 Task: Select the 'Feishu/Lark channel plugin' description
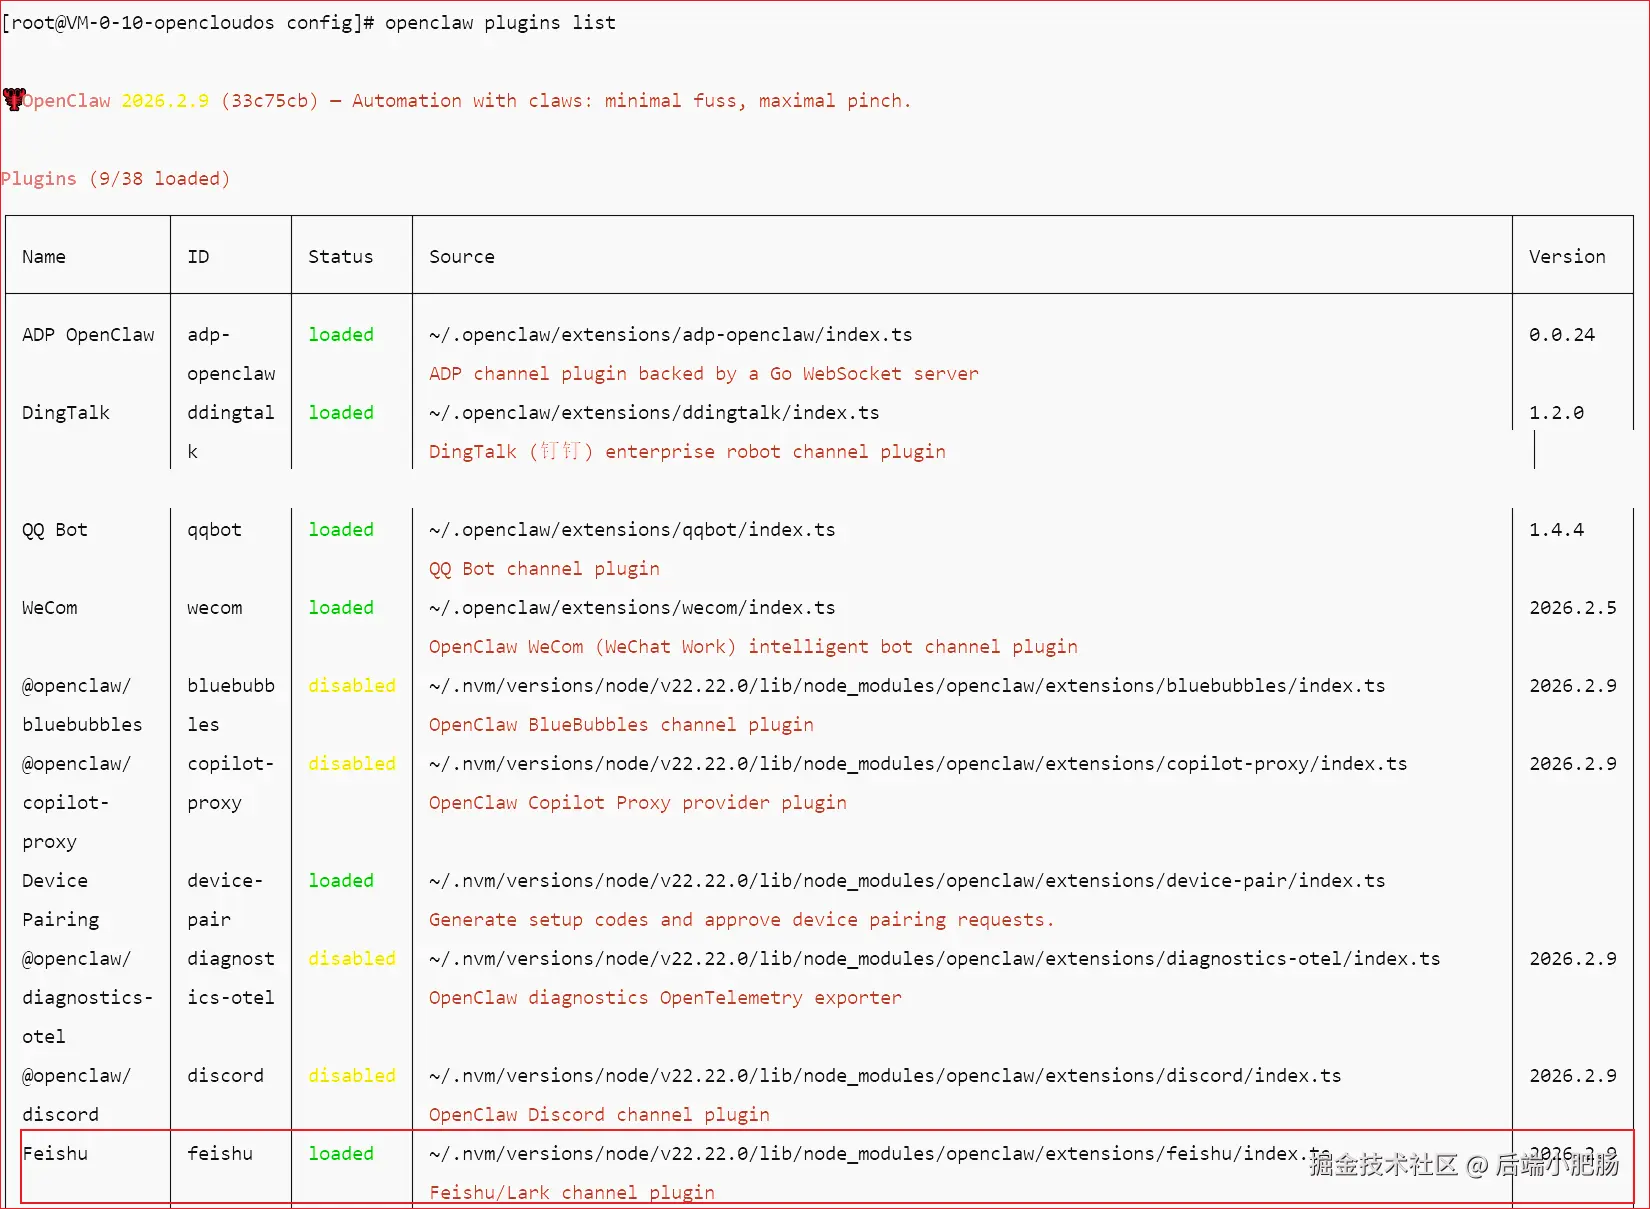[572, 1193]
